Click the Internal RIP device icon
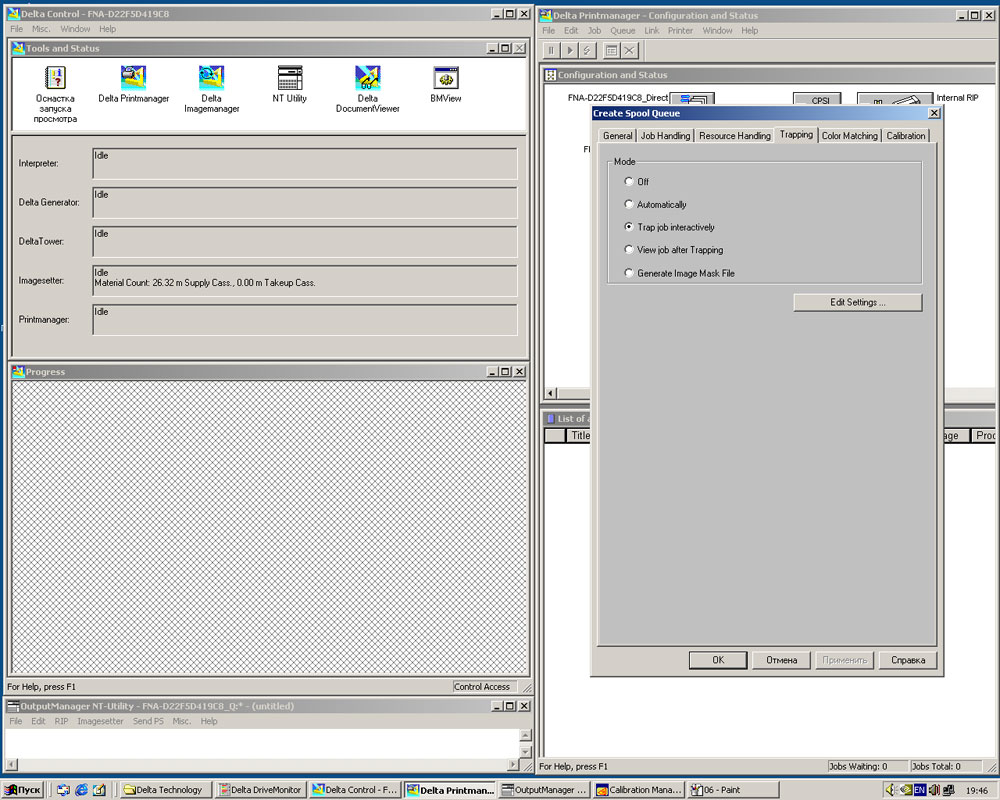Screen dimensions: 1000x800 895,100
